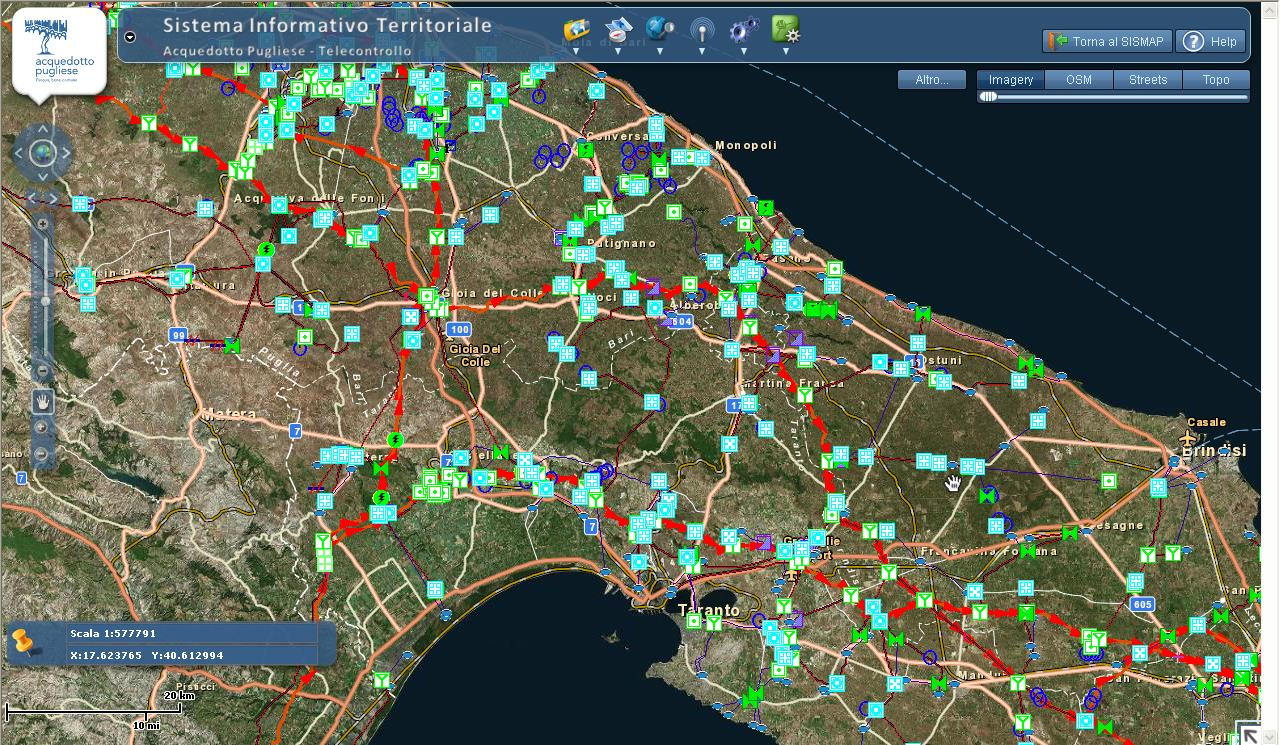
Task: Click the Matera map label
Action: coord(229,413)
